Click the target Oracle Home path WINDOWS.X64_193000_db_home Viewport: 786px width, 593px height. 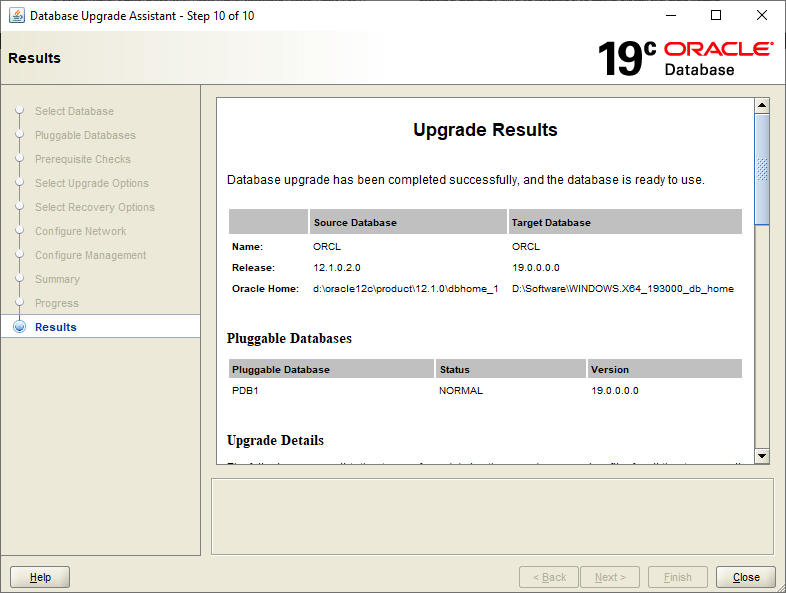(623, 289)
